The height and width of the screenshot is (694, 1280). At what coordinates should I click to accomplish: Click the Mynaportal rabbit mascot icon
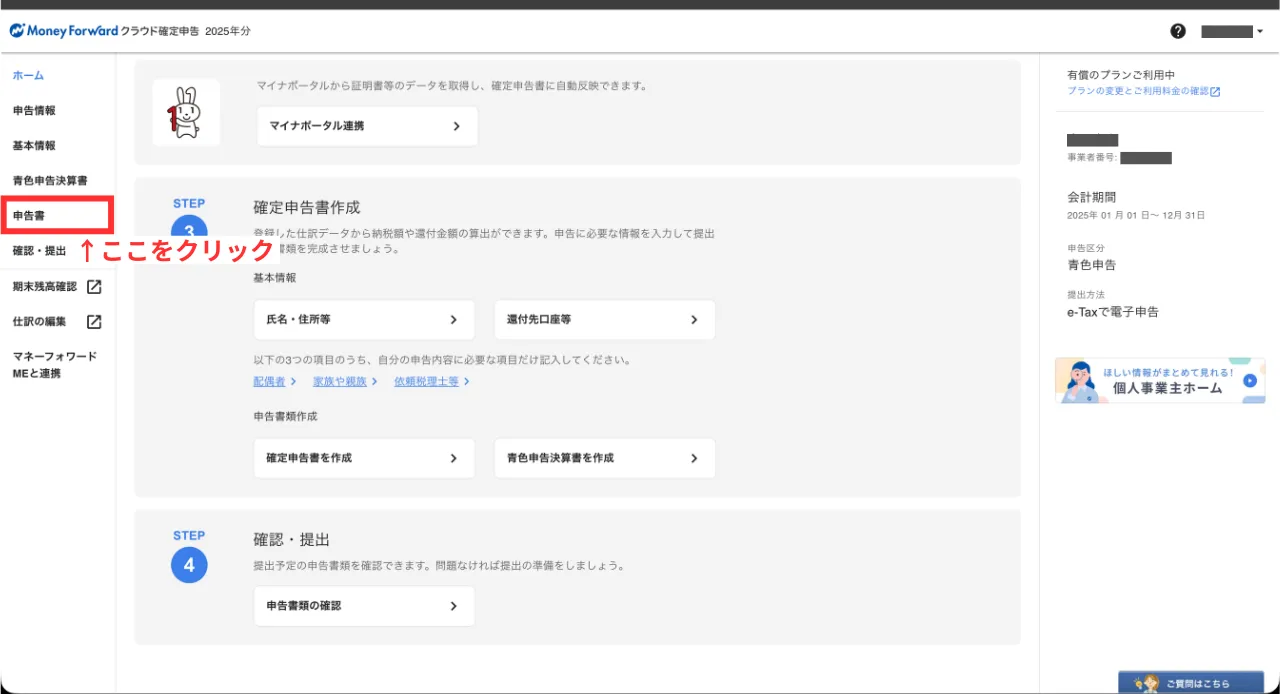point(186,112)
